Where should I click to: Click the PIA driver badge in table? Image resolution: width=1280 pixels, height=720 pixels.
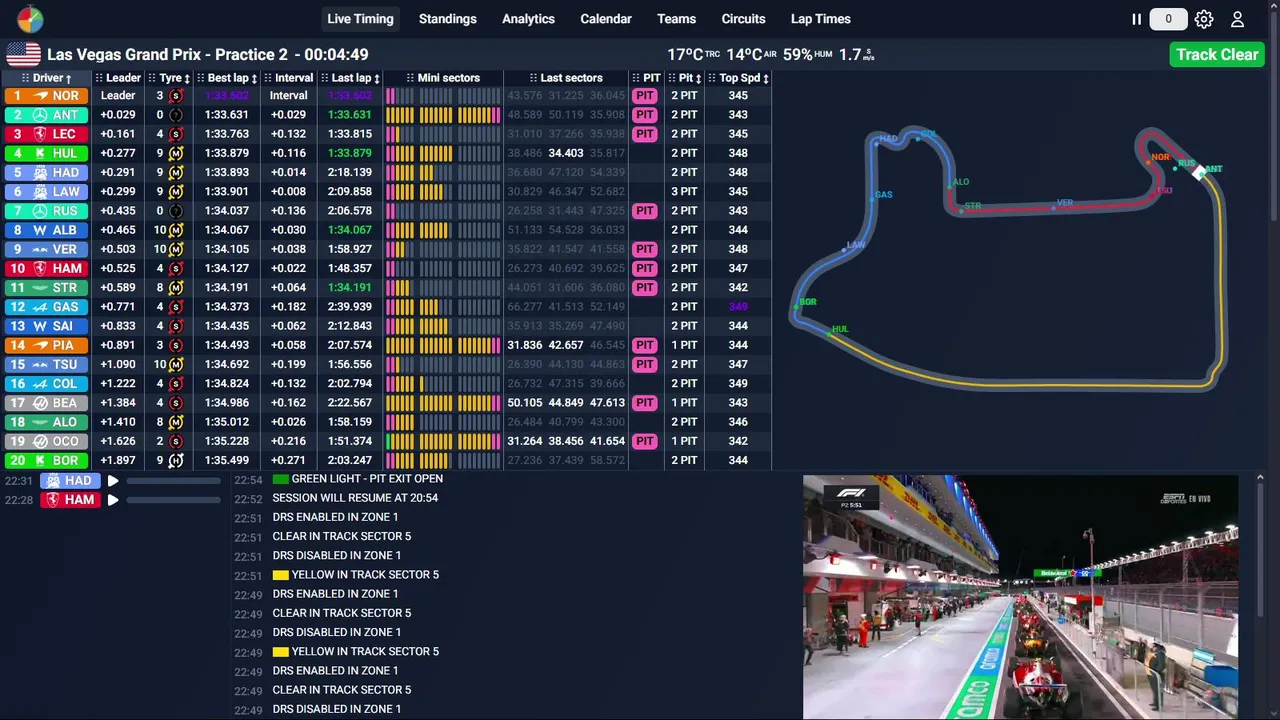tap(47, 345)
